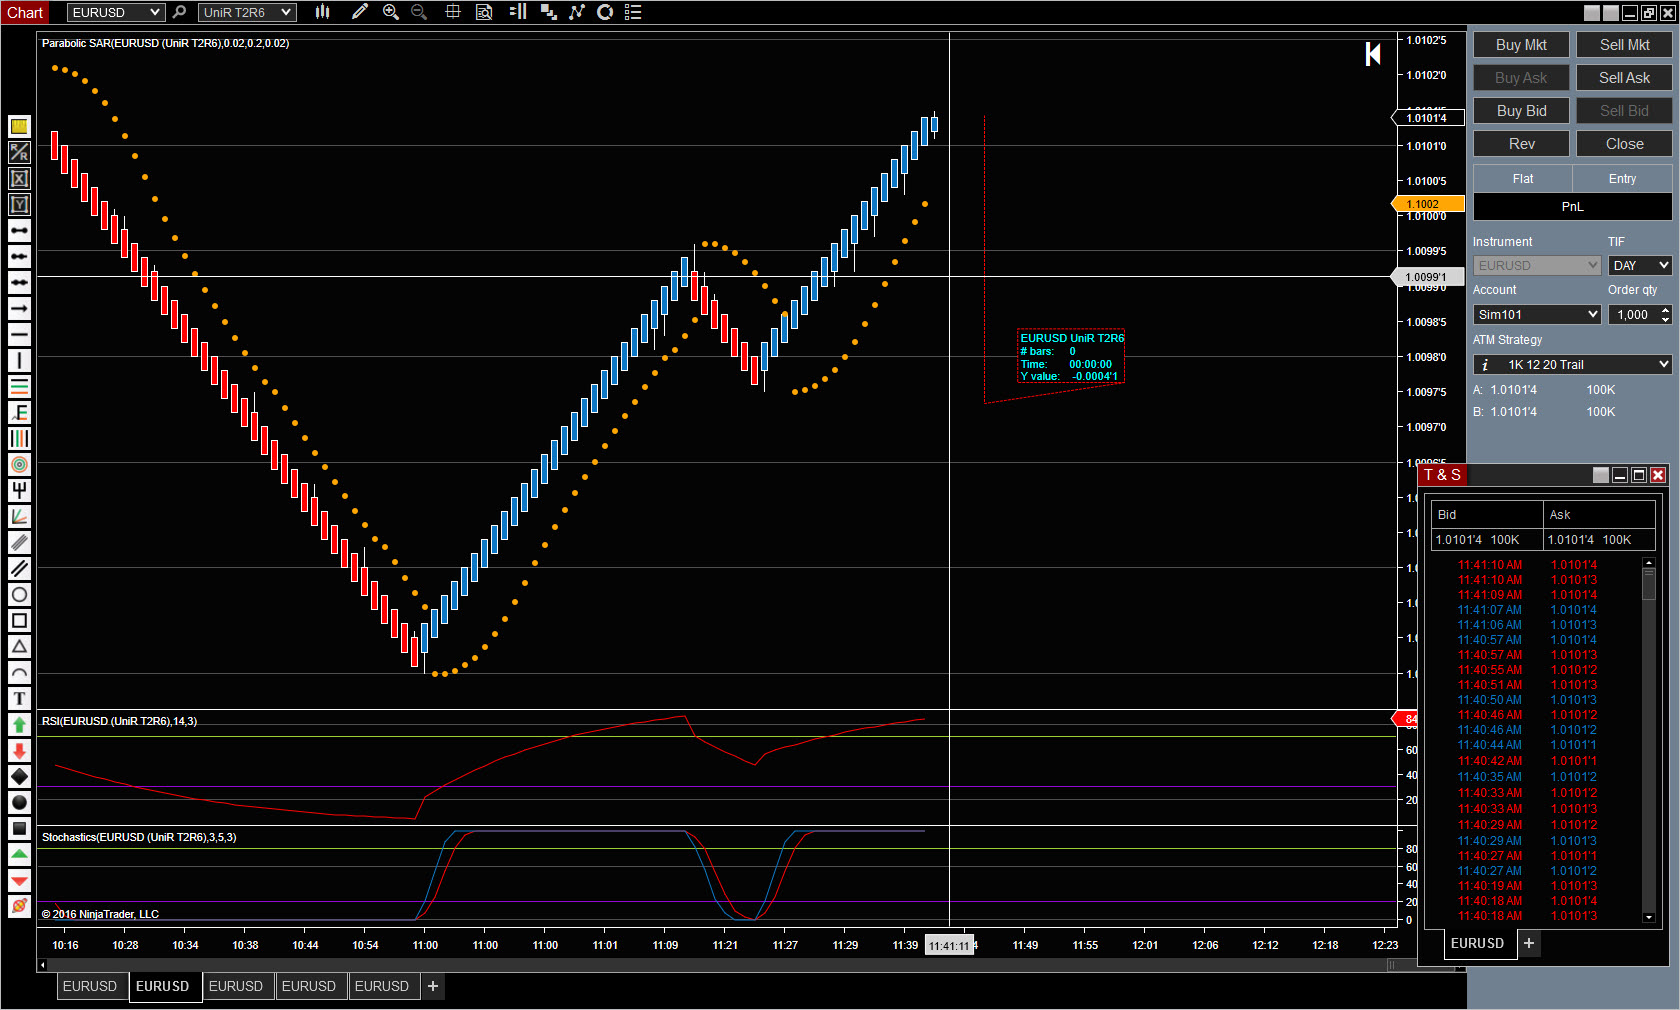
Task: Open the EURUSD instrument selector dropdown
Action: [x=115, y=12]
